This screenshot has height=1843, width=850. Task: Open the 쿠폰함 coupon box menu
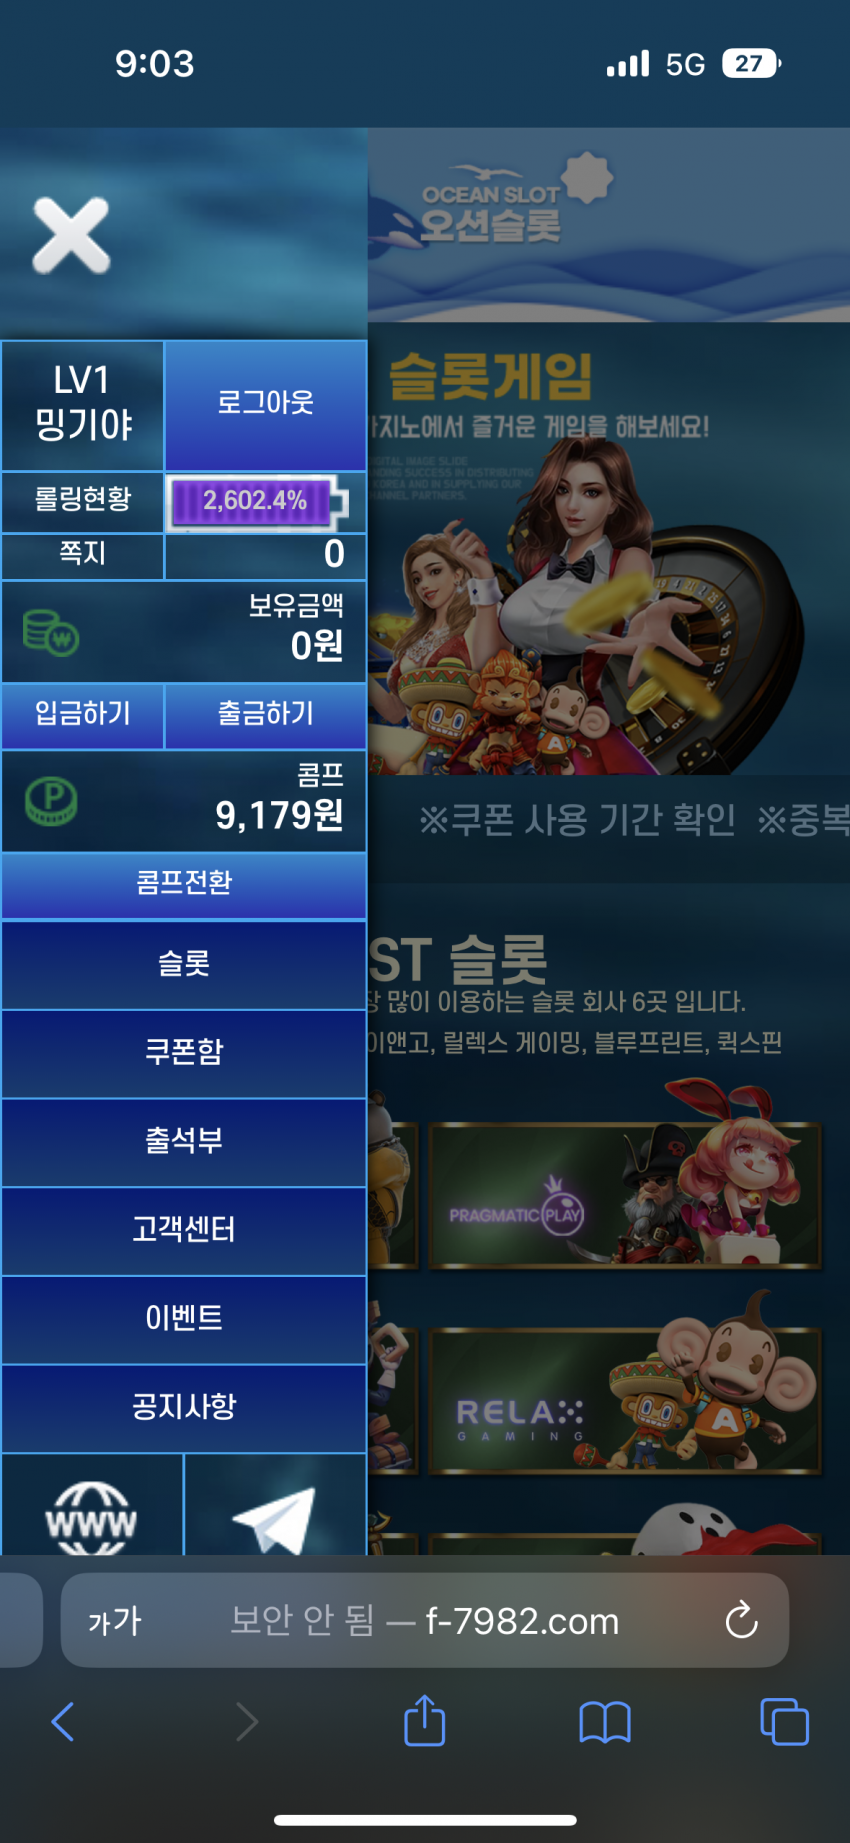coord(184,1053)
